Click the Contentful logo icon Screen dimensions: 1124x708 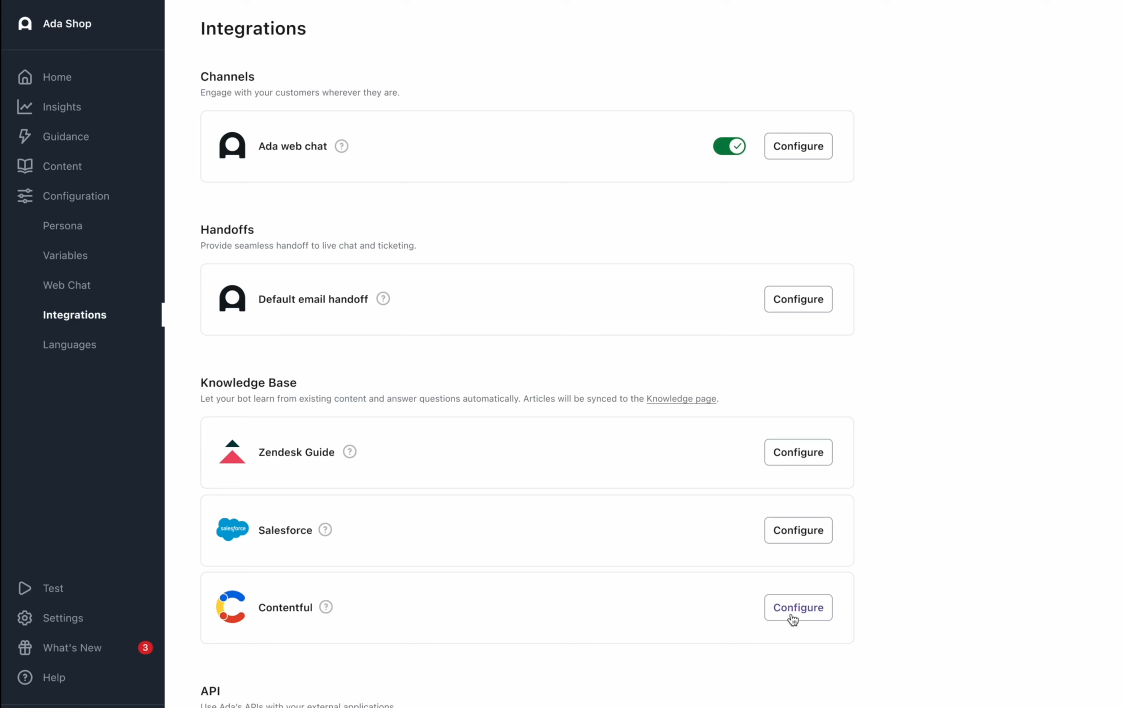[x=232, y=607]
